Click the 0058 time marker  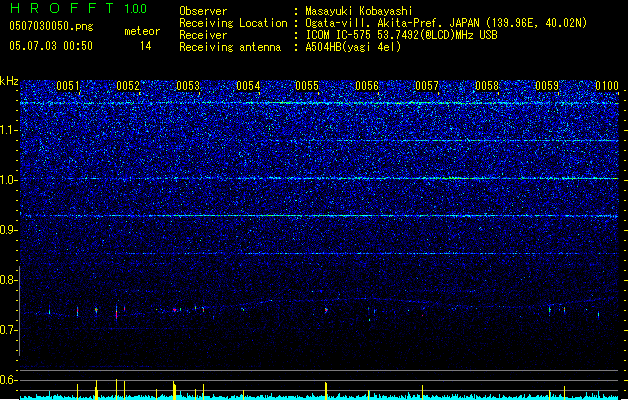point(487,86)
